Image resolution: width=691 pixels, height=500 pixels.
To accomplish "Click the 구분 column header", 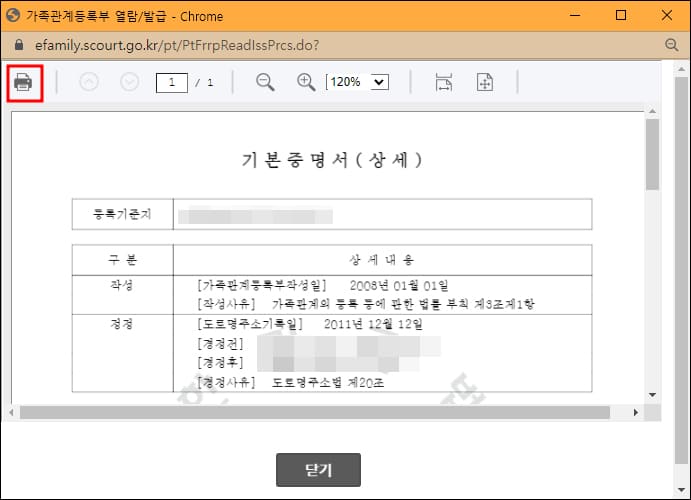I will click(x=123, y=259).
